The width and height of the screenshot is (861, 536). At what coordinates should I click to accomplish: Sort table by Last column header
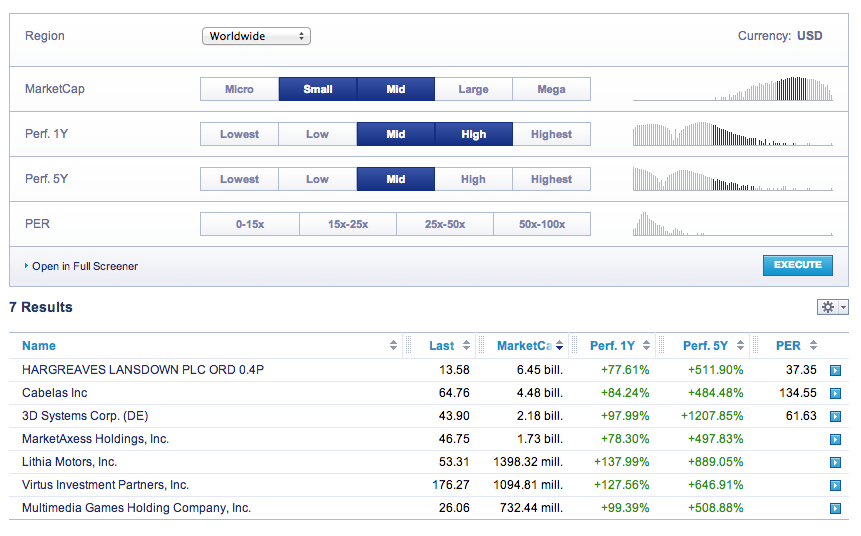tap(441, 346)
